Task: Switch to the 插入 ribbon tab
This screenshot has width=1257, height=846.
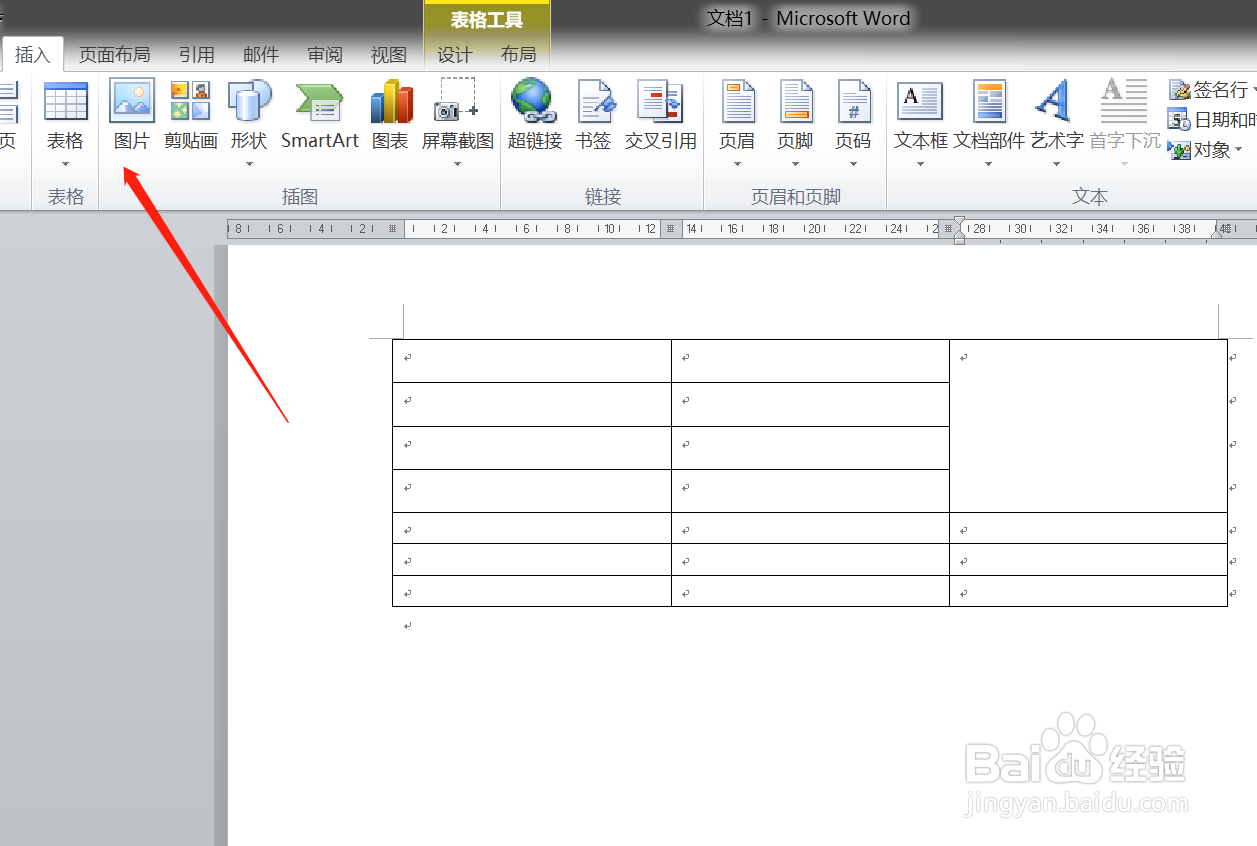Action: 33,54
